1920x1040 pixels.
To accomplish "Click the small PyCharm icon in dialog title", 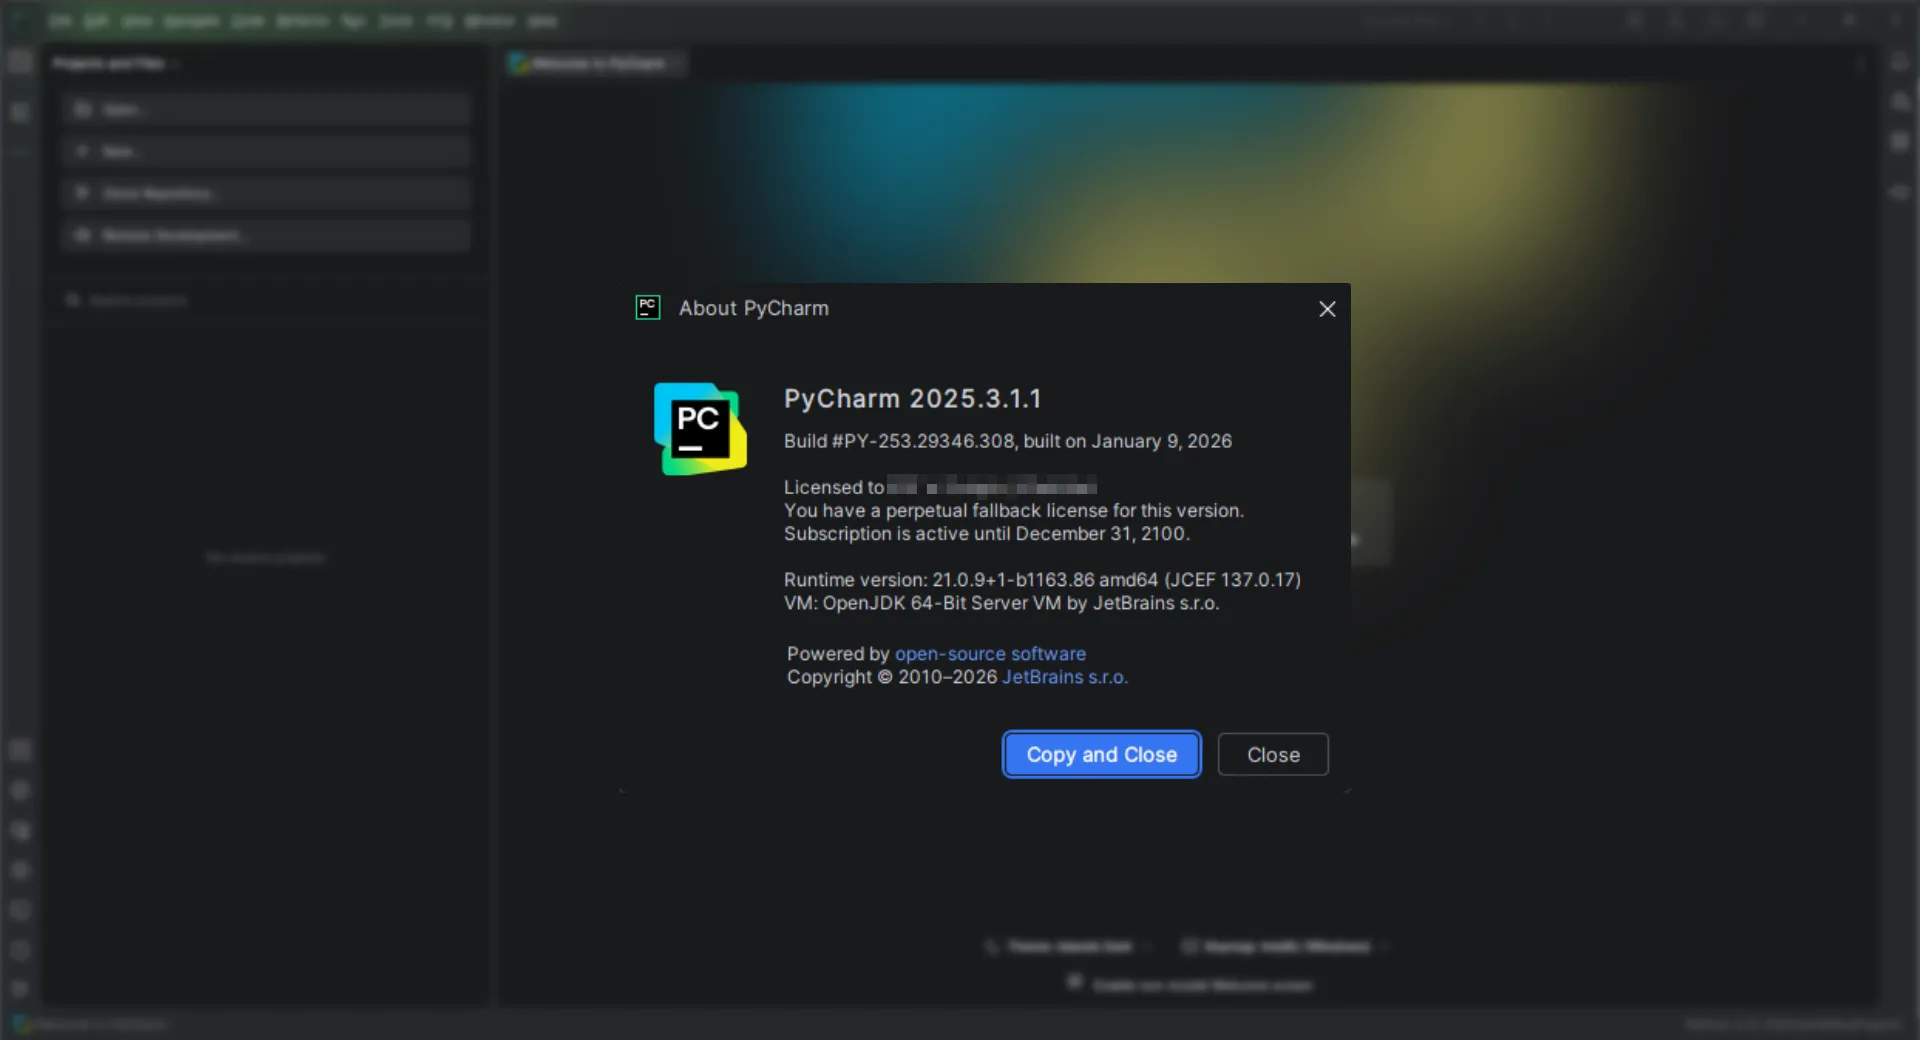I will (648, 308).
